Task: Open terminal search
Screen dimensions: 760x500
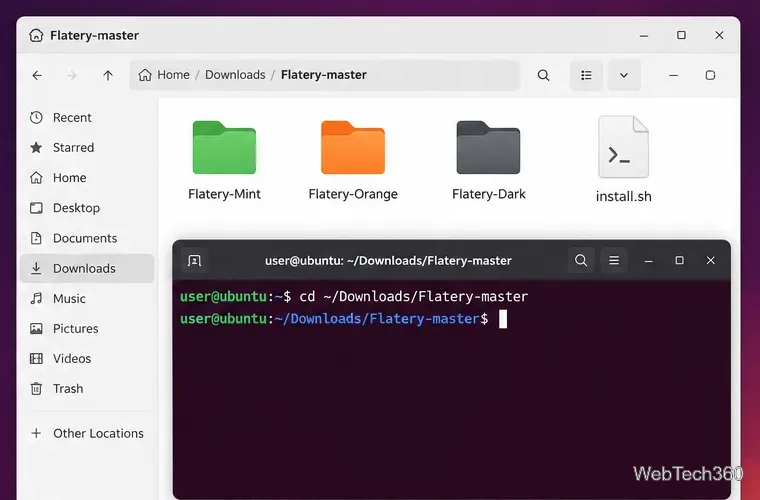Action: pos(581,261)
